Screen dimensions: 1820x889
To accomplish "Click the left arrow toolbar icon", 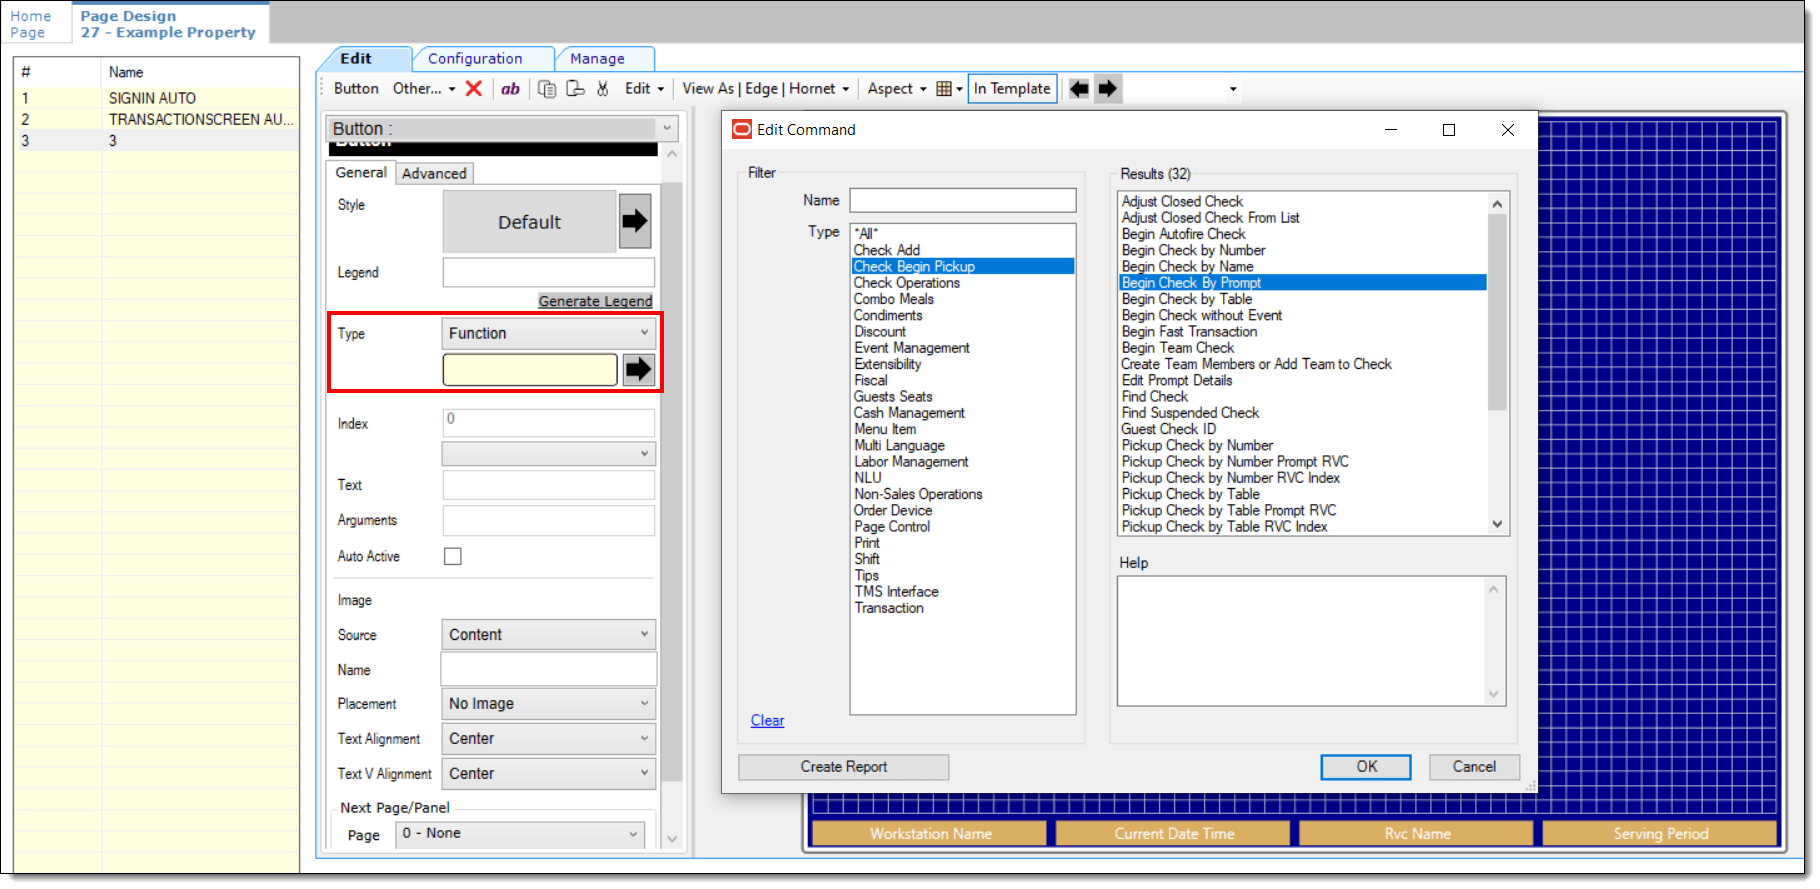I will (1079, 89).
